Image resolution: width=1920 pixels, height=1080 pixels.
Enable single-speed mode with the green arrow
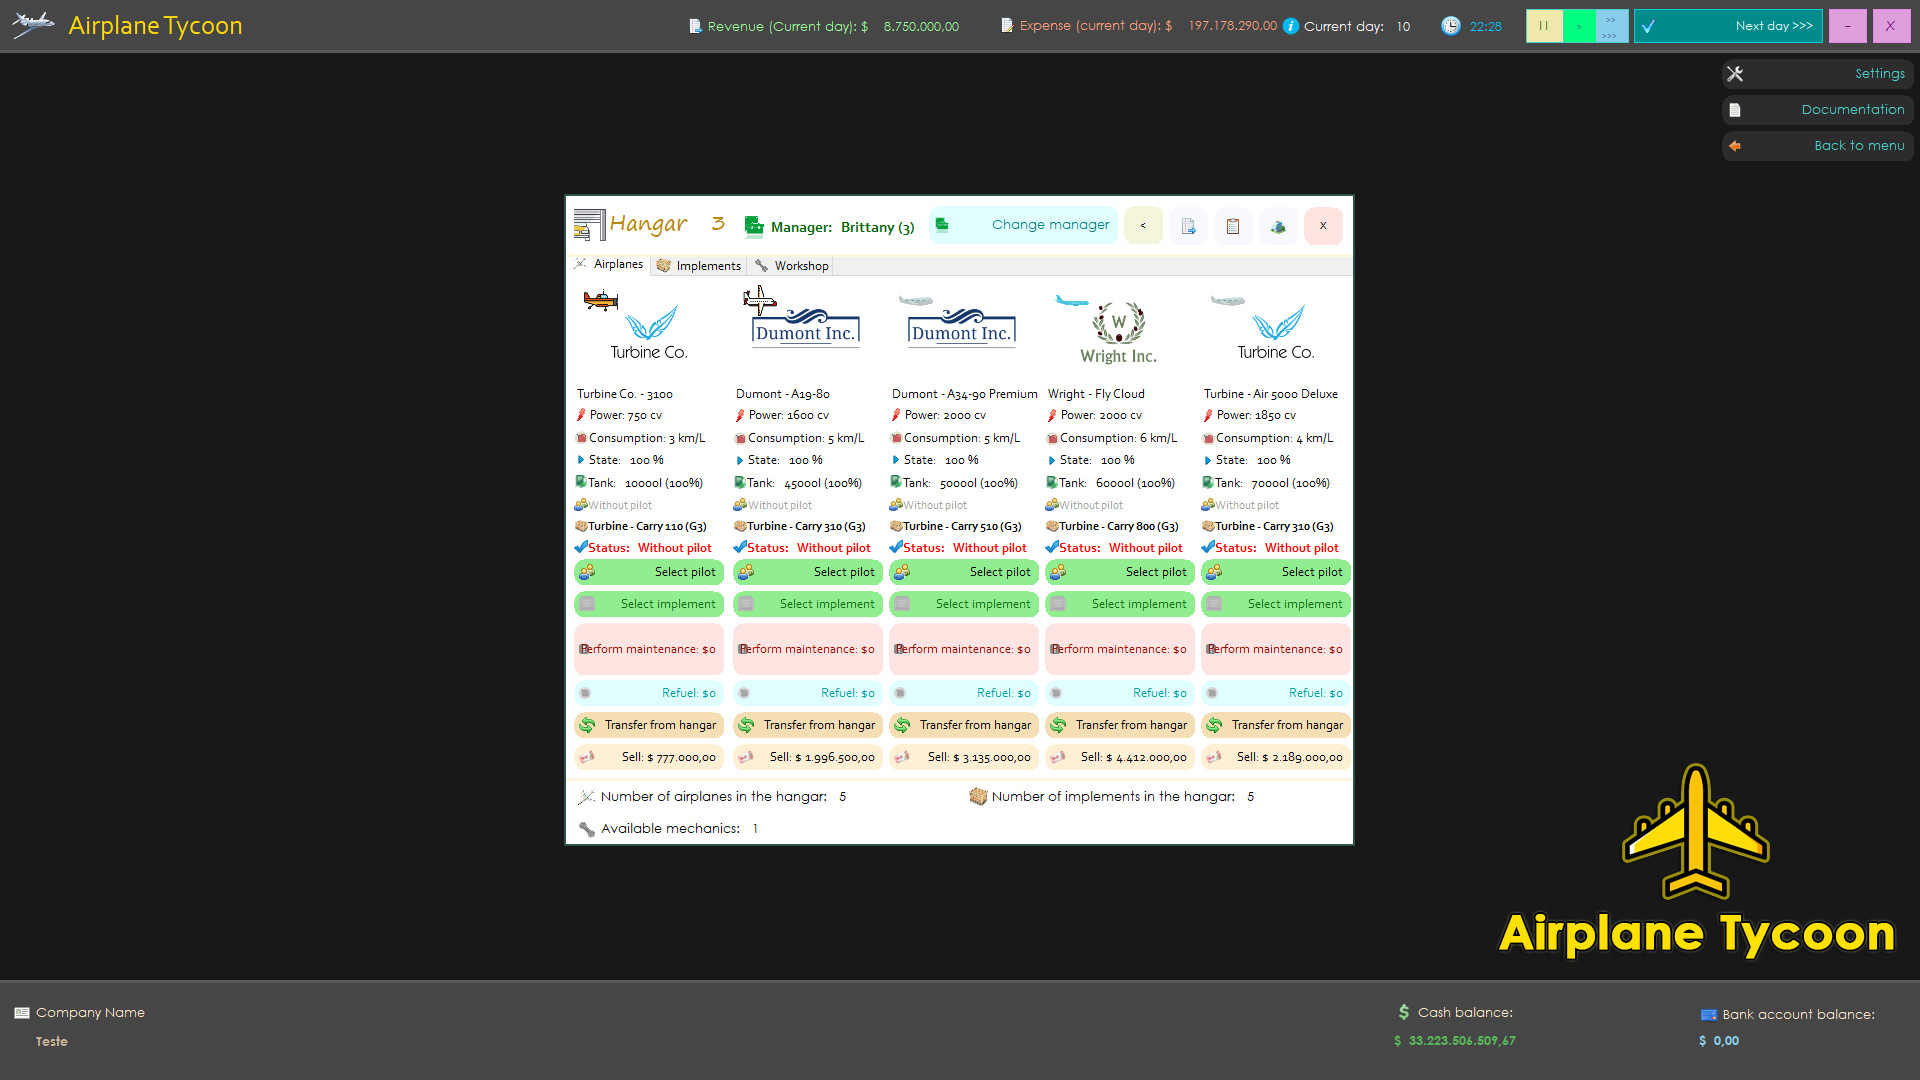click(1578, 25)
